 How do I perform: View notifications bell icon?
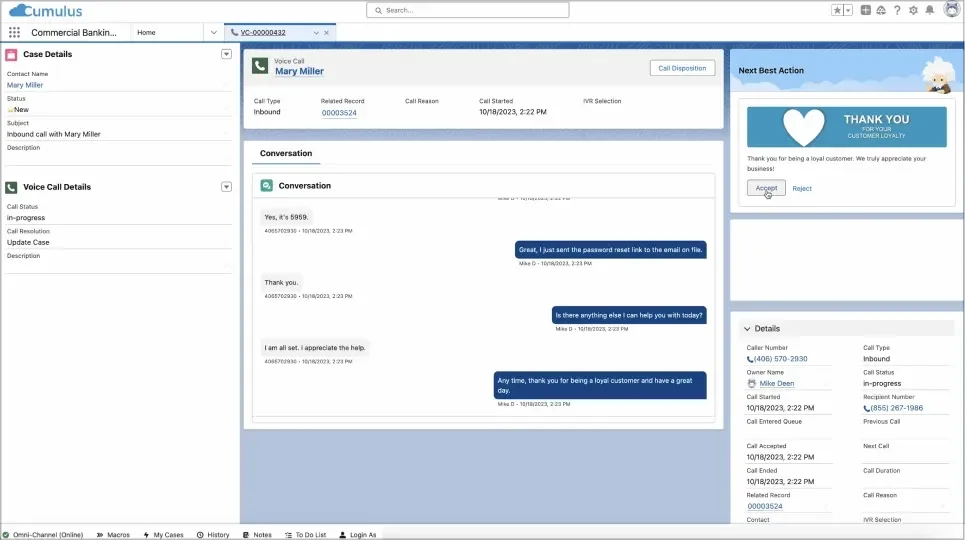[x=929, y=10]
